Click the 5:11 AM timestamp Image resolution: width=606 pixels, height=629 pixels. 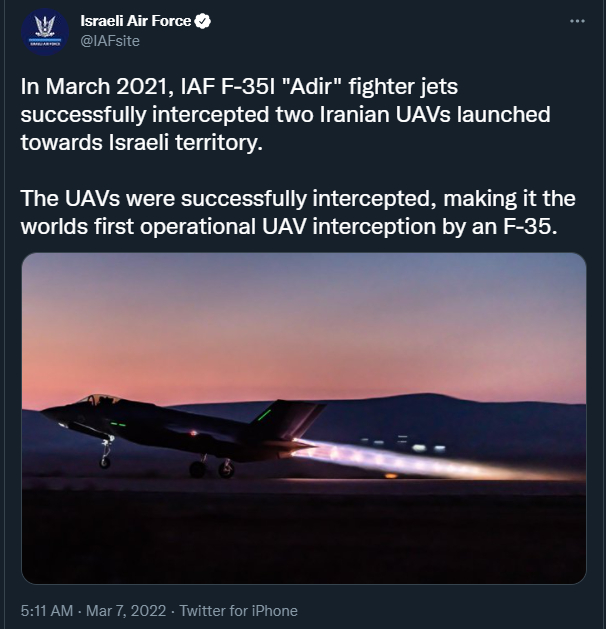tap(48, 610)
